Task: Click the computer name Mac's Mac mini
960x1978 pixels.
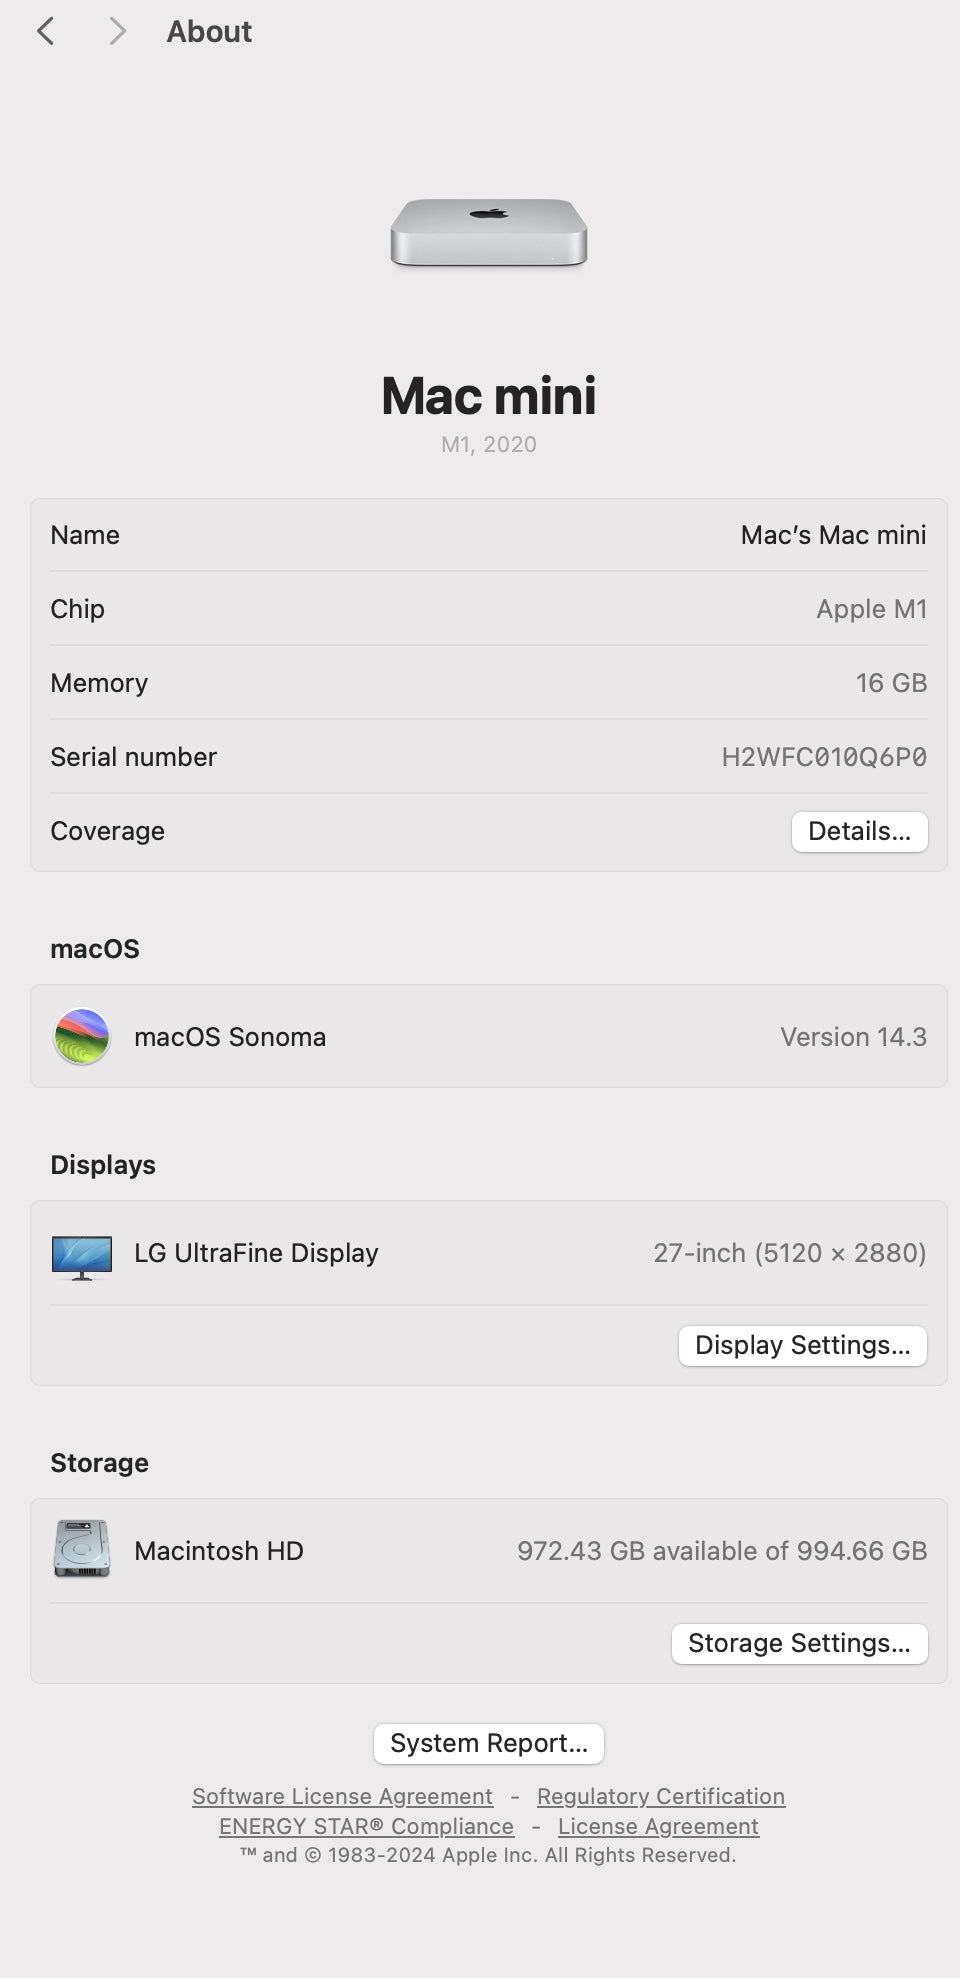Action: pos(833,535)
